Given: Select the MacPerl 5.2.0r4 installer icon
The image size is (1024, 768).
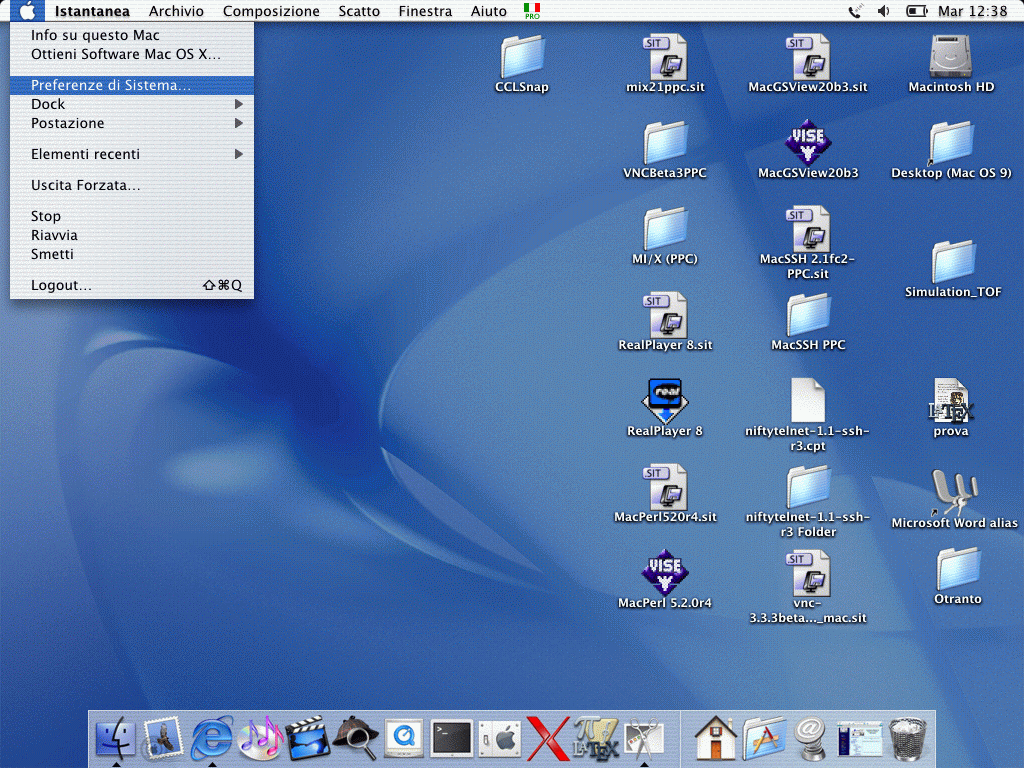Looking at the screenshot, I should coord(665,572).
